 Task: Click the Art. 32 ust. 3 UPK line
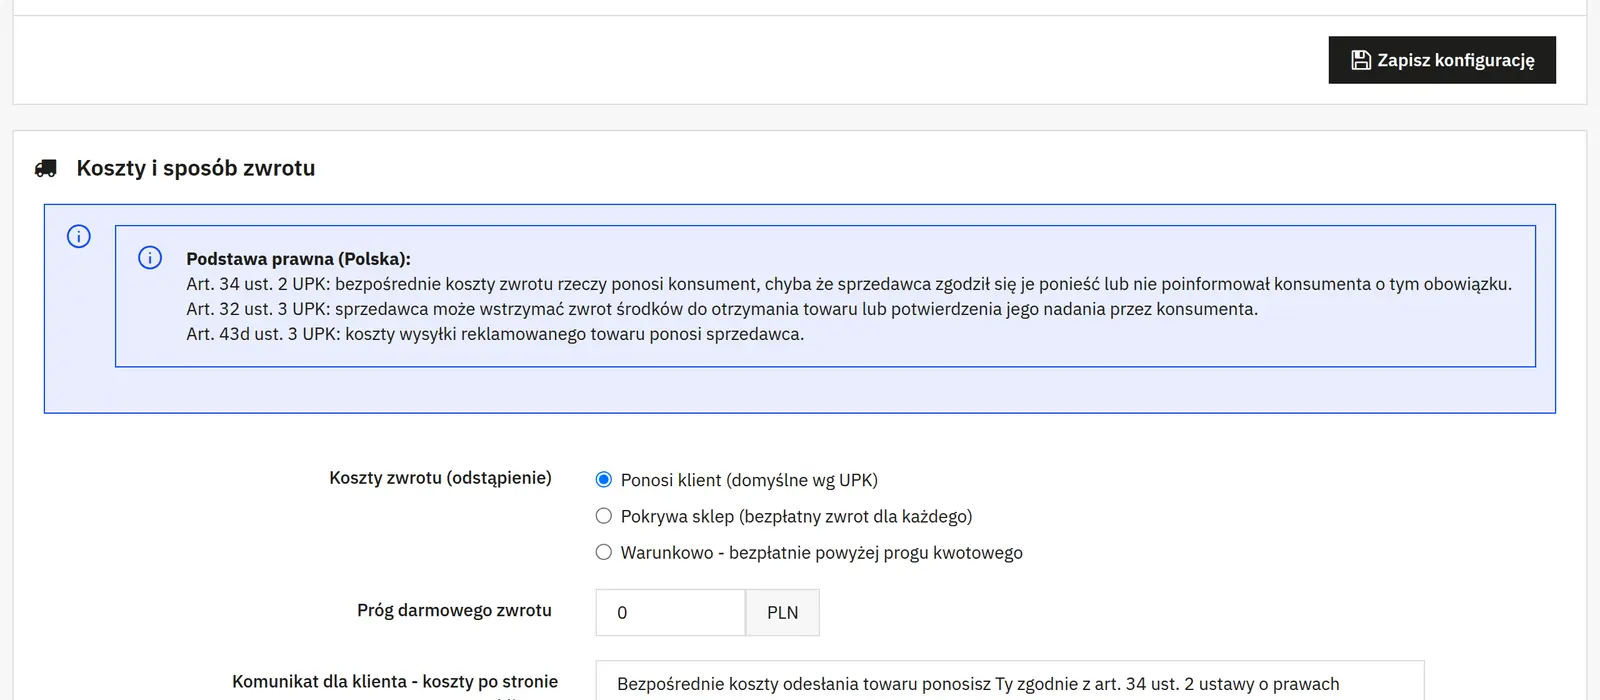722,309
